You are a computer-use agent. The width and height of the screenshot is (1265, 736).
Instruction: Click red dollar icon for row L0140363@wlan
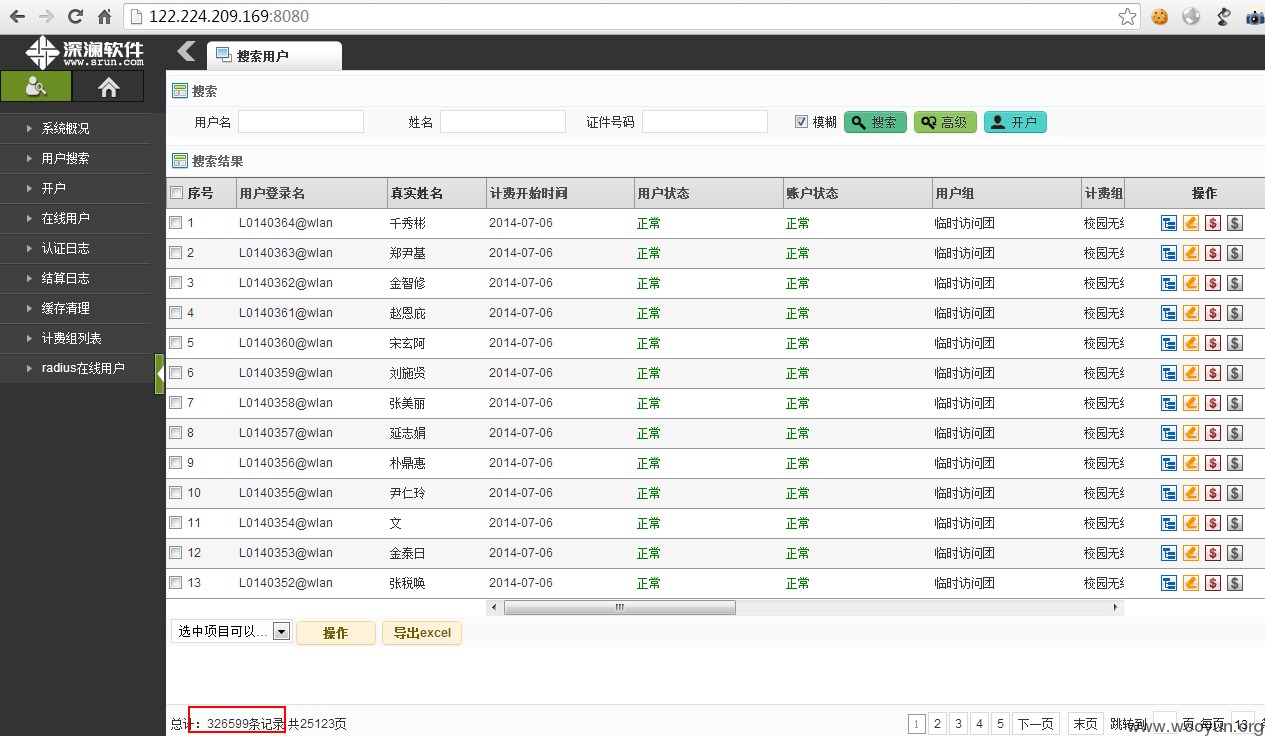(x=1213, y=253)
